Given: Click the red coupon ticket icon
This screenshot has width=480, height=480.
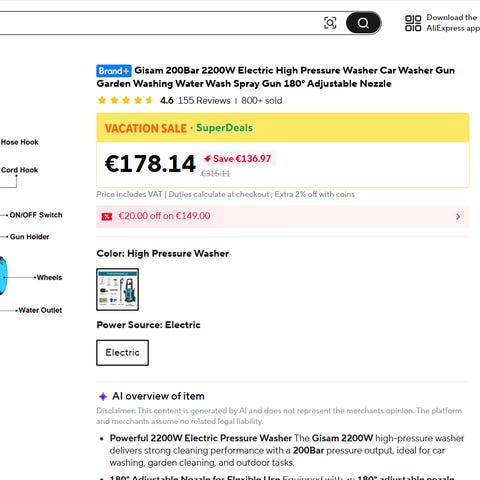Looking at the screenshot, I should pos(107,217).
